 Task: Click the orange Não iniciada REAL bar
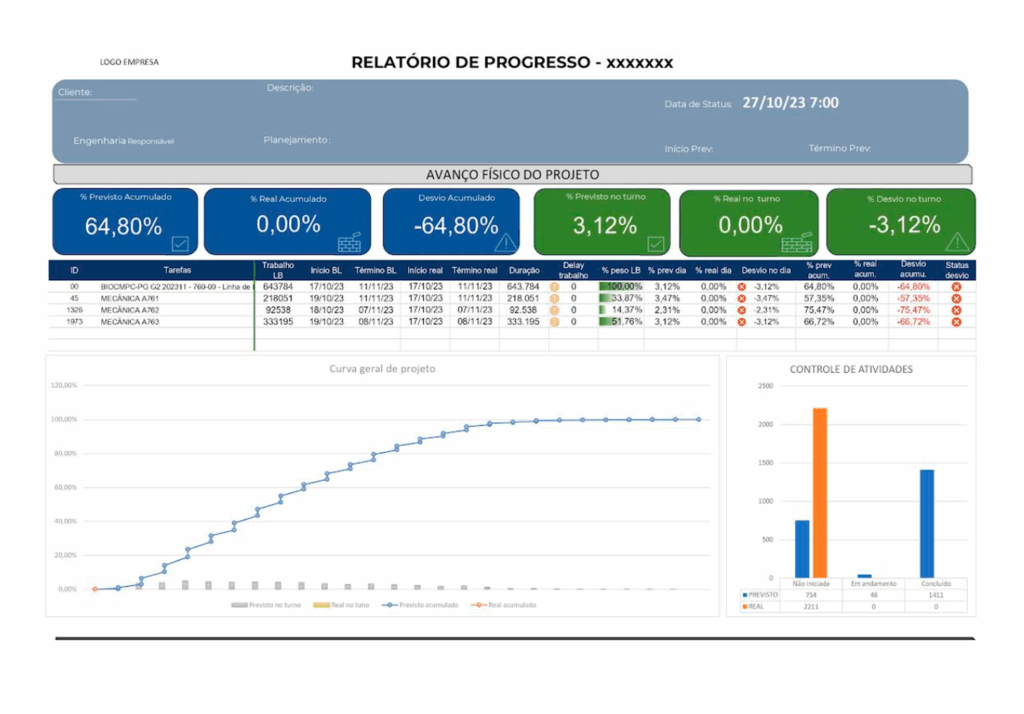coord(820,492)
